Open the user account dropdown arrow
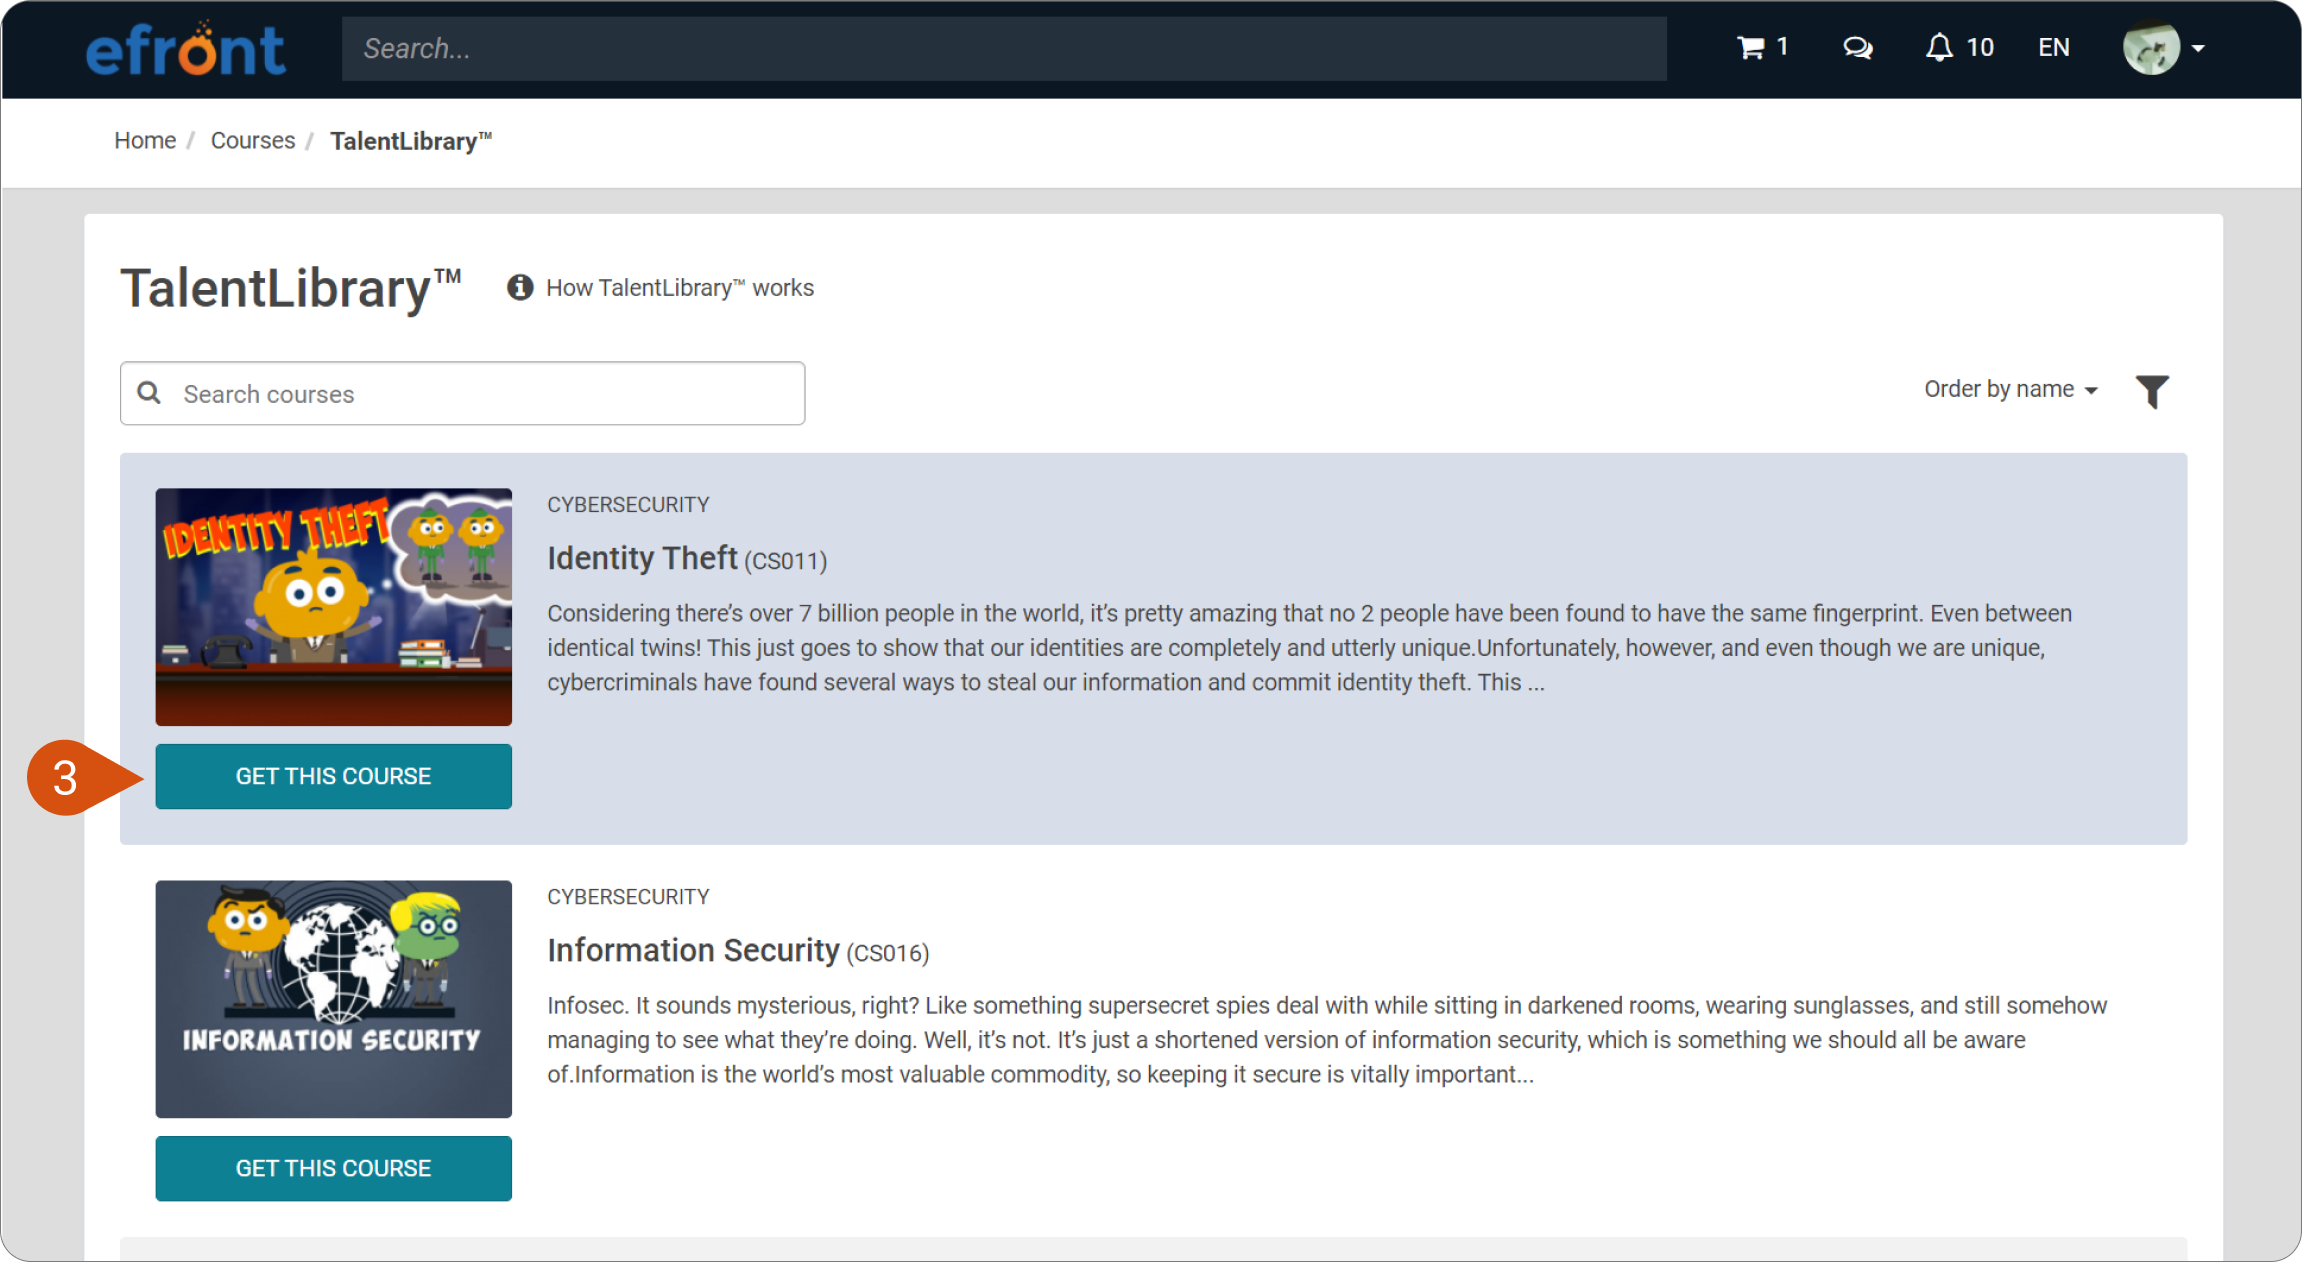 pos(2196,47)
